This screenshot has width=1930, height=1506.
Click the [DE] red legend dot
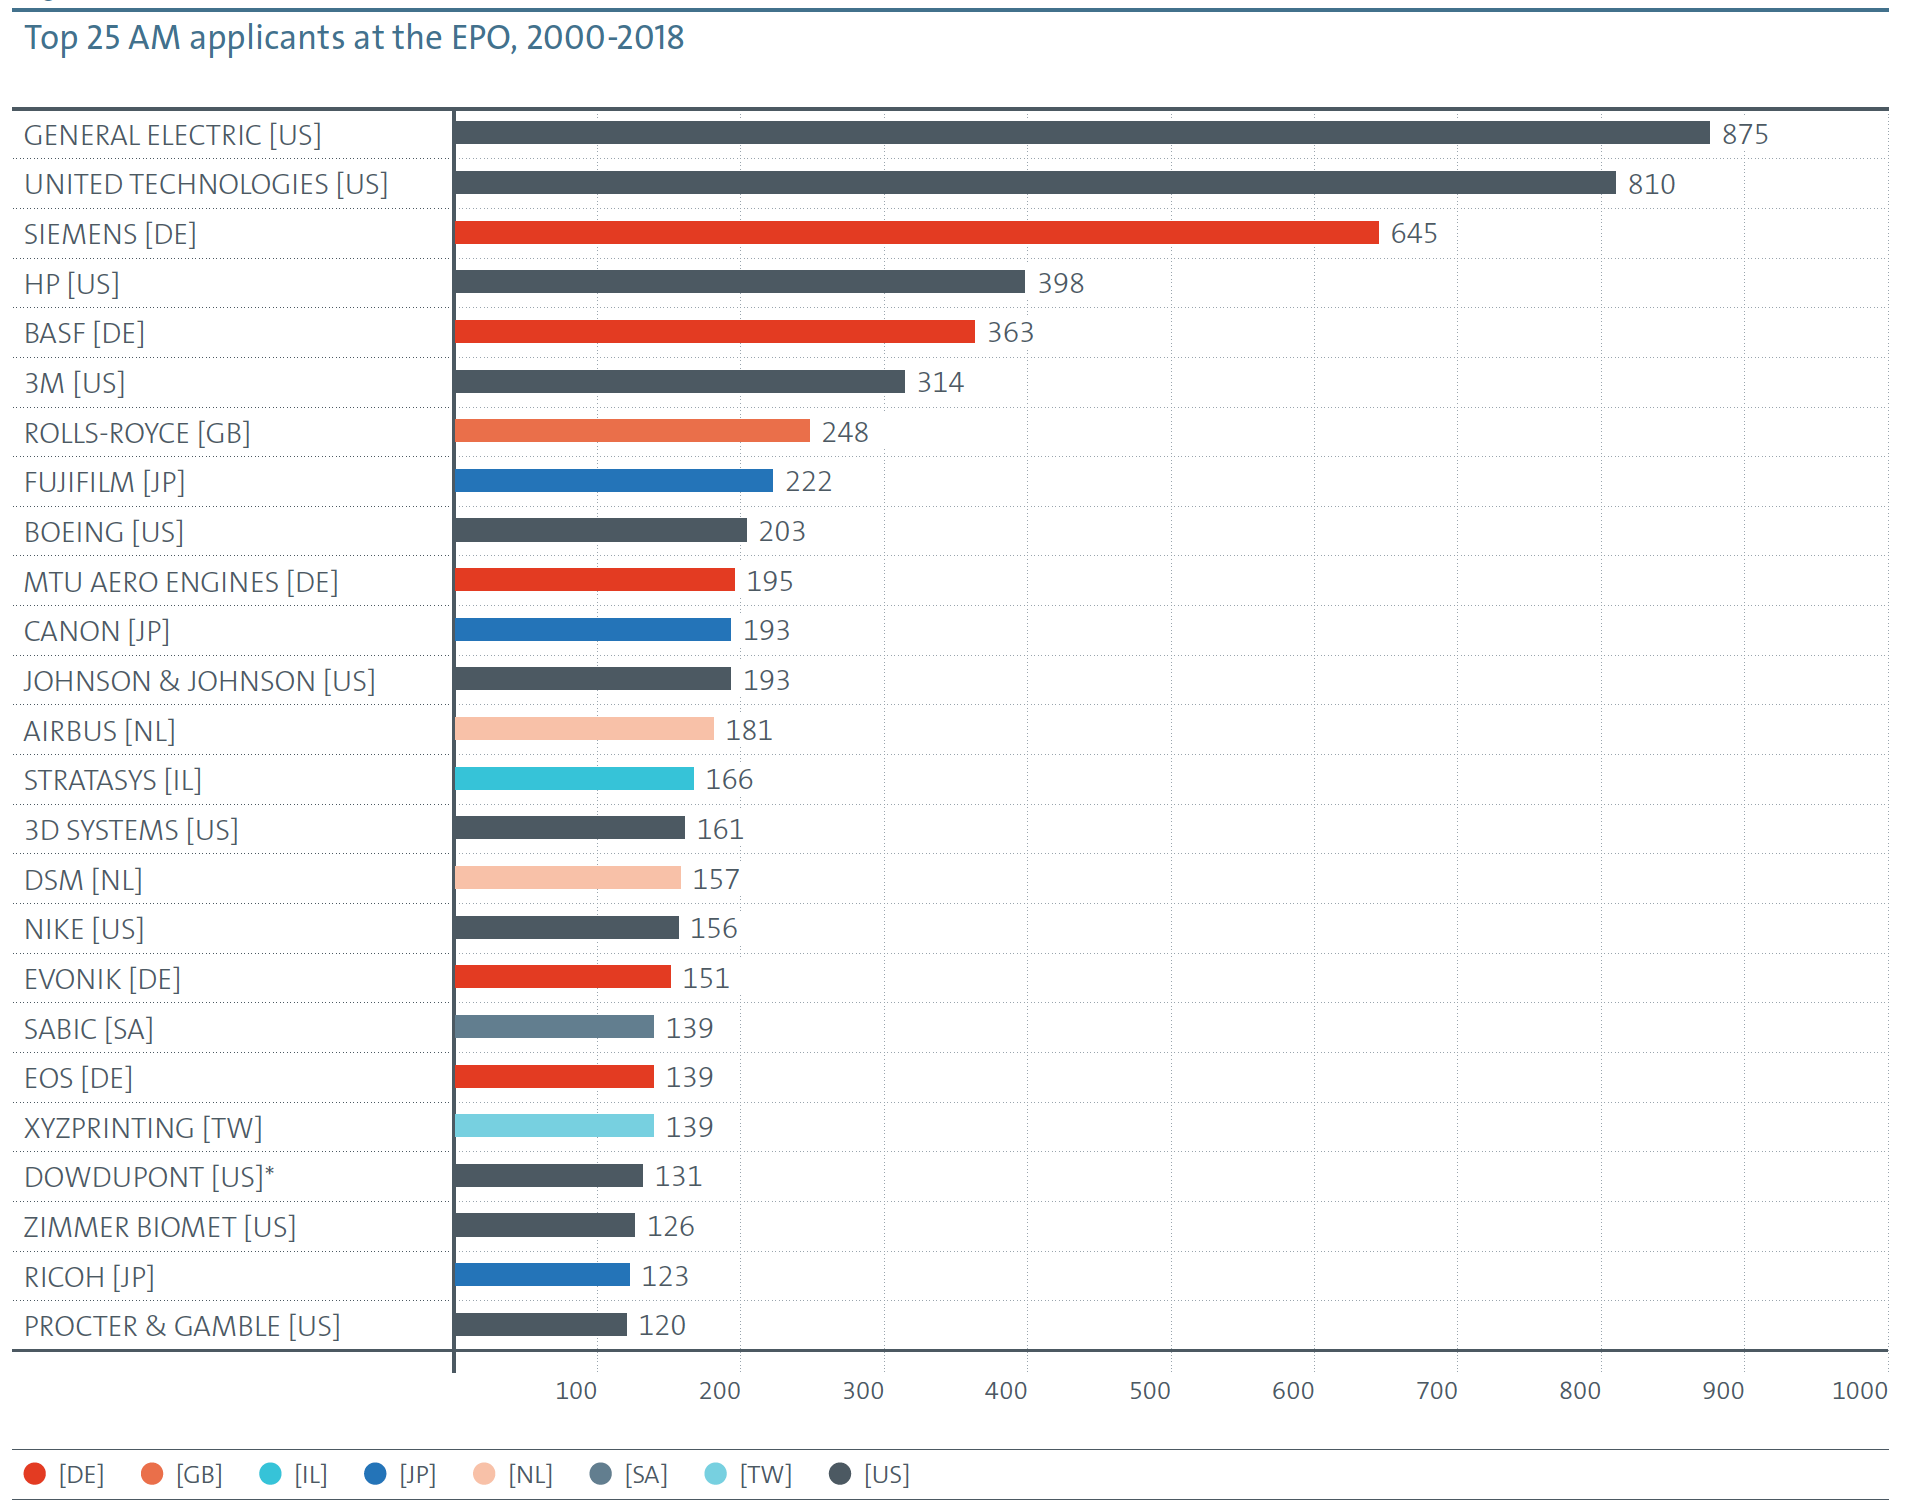(35, 1474)
